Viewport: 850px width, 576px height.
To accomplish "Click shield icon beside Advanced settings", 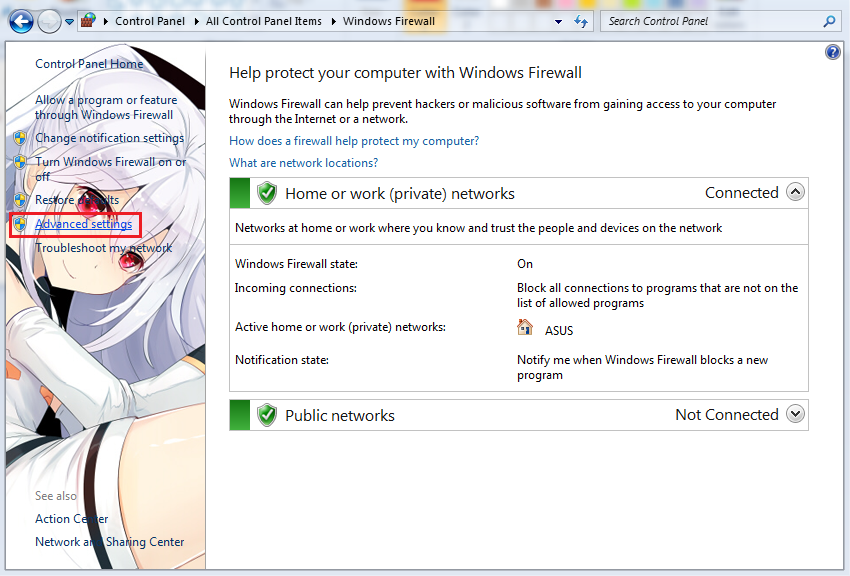I will [20, 224].
